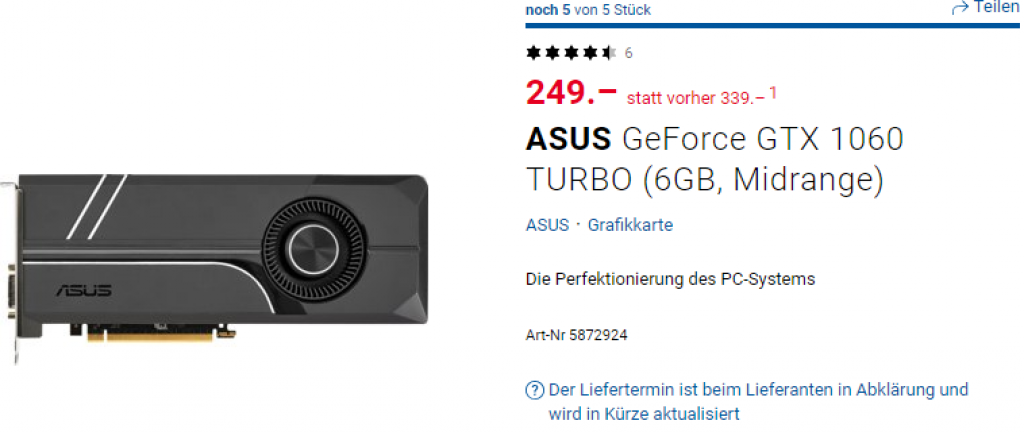Click the red 249.– price

point(571,93)
